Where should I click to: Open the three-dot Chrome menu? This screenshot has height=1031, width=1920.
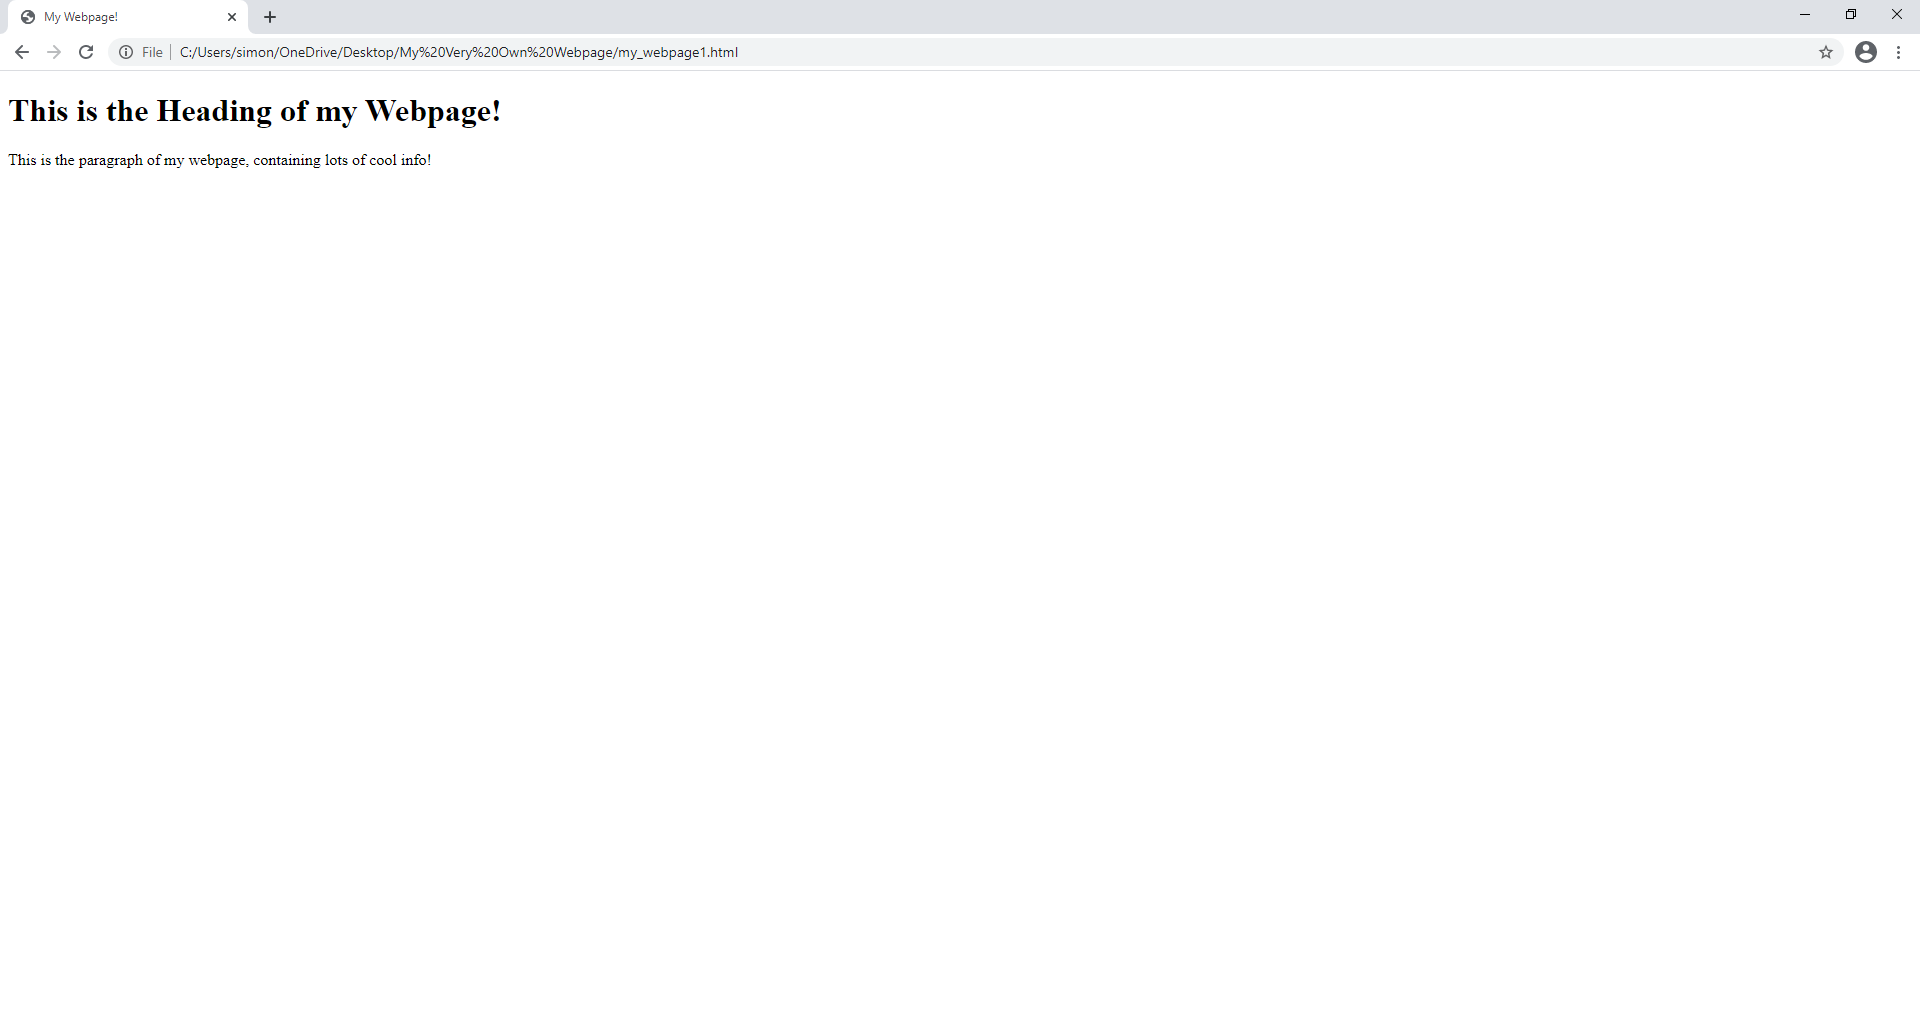(1899, 52)
